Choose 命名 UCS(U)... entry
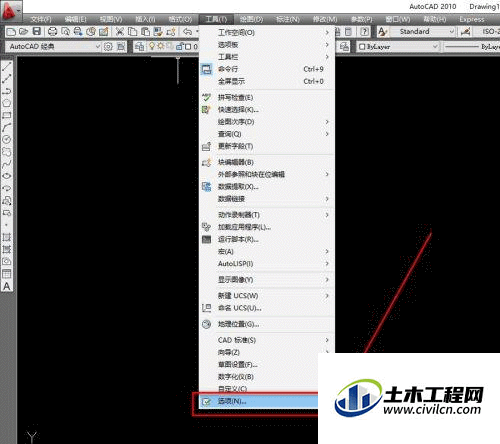This screenshot has width=500, height=444. tap(267, 308)
